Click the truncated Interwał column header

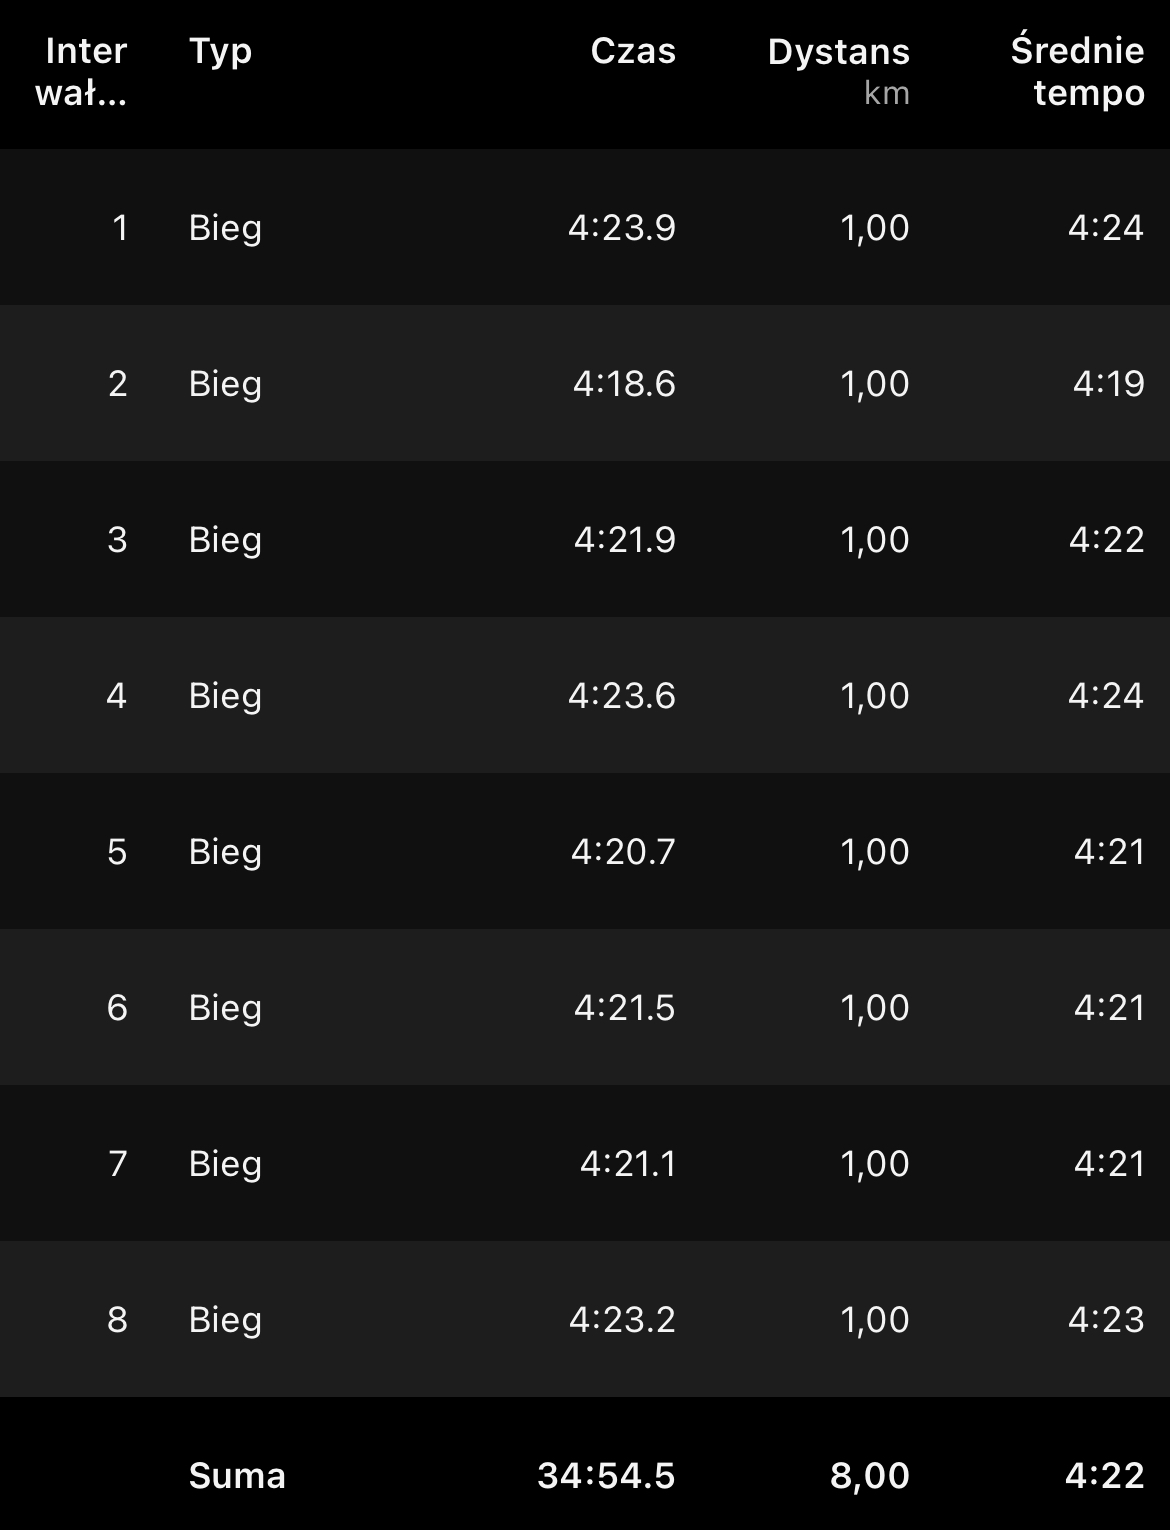[82, 72]
